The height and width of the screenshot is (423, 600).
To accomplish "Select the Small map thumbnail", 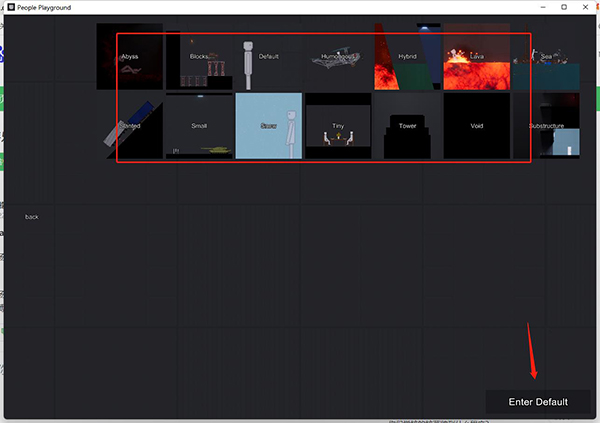I will point(199,126).
